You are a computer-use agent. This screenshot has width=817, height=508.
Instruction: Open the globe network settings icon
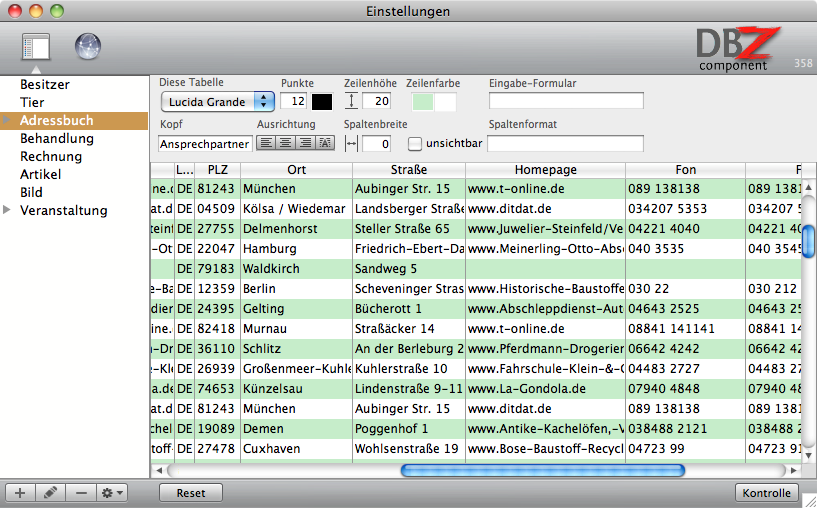(88, 46)
